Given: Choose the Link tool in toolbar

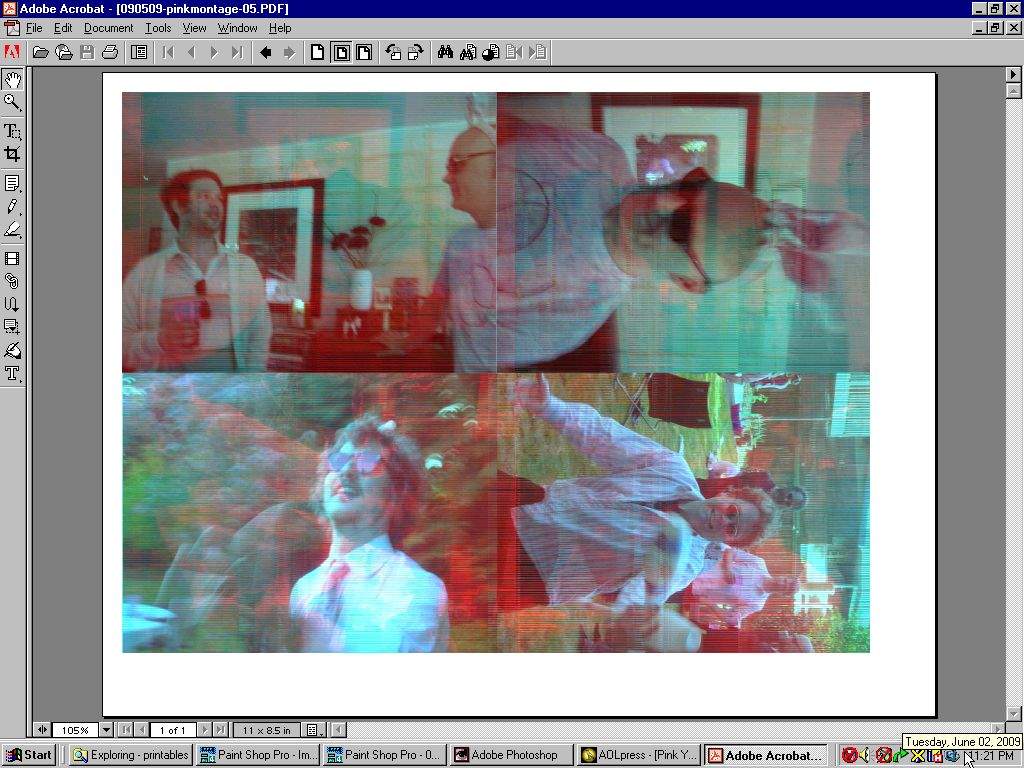Looking at the screenshot, I should click(x=13, y=281).
